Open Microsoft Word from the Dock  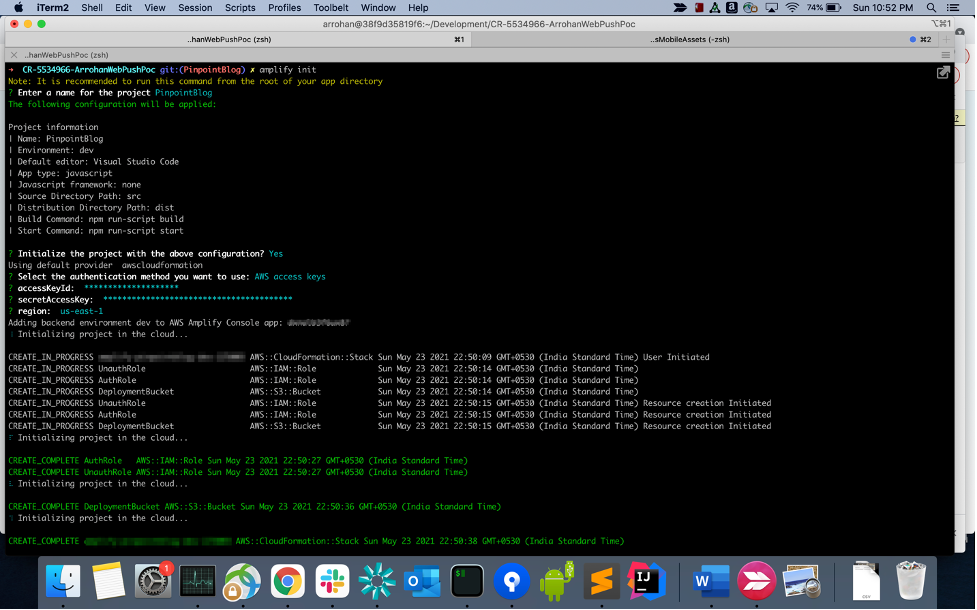711,580
